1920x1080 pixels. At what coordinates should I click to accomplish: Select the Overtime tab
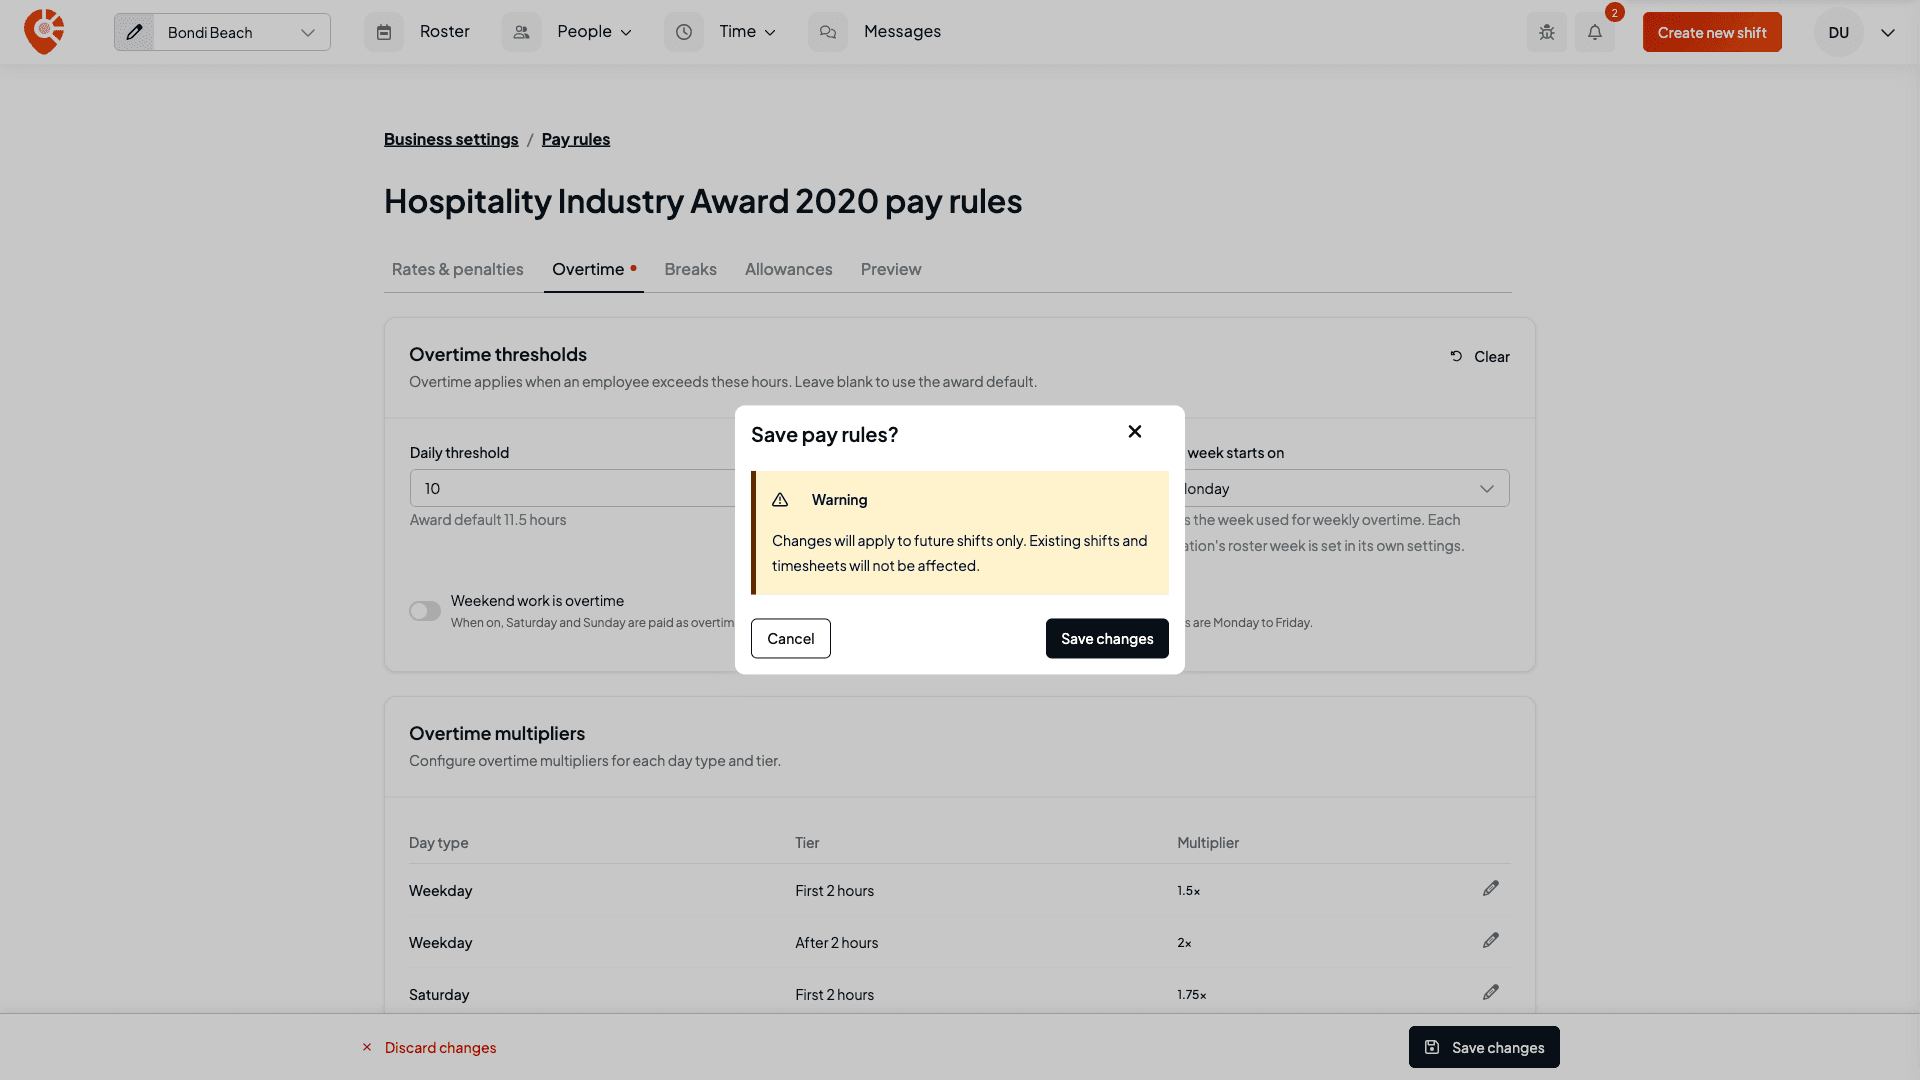pyautogui.click(x=594, y=269)
